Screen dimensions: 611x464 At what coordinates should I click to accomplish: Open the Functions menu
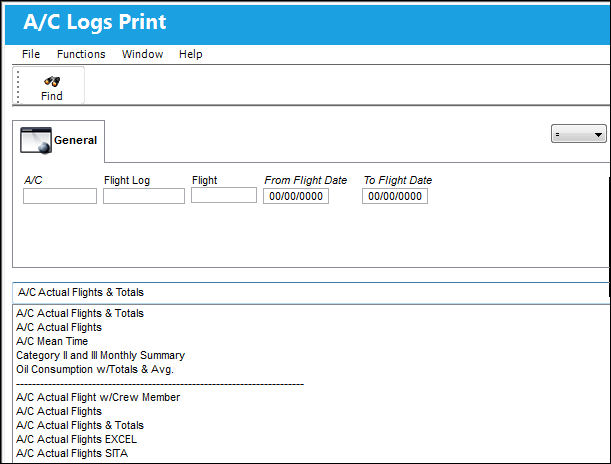click(x=81, y=54)
